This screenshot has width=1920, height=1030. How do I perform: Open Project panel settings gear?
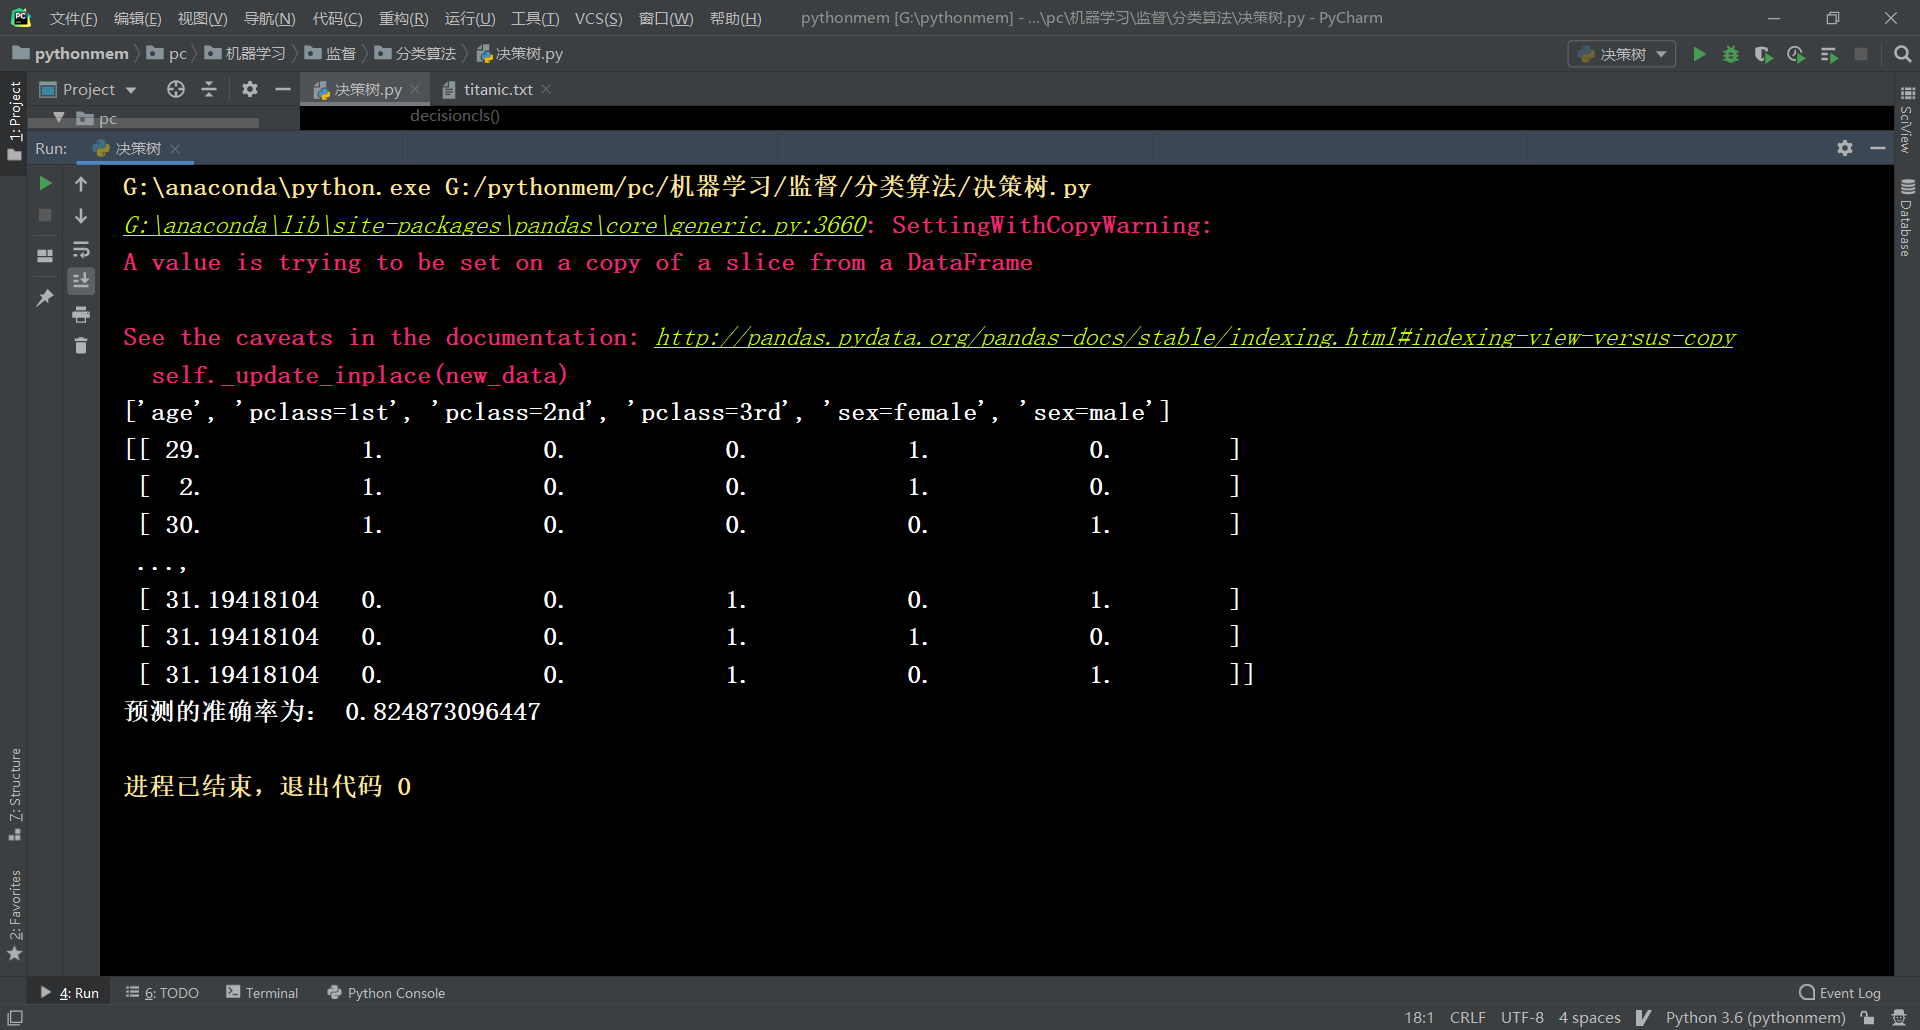(x=250, y=89)
